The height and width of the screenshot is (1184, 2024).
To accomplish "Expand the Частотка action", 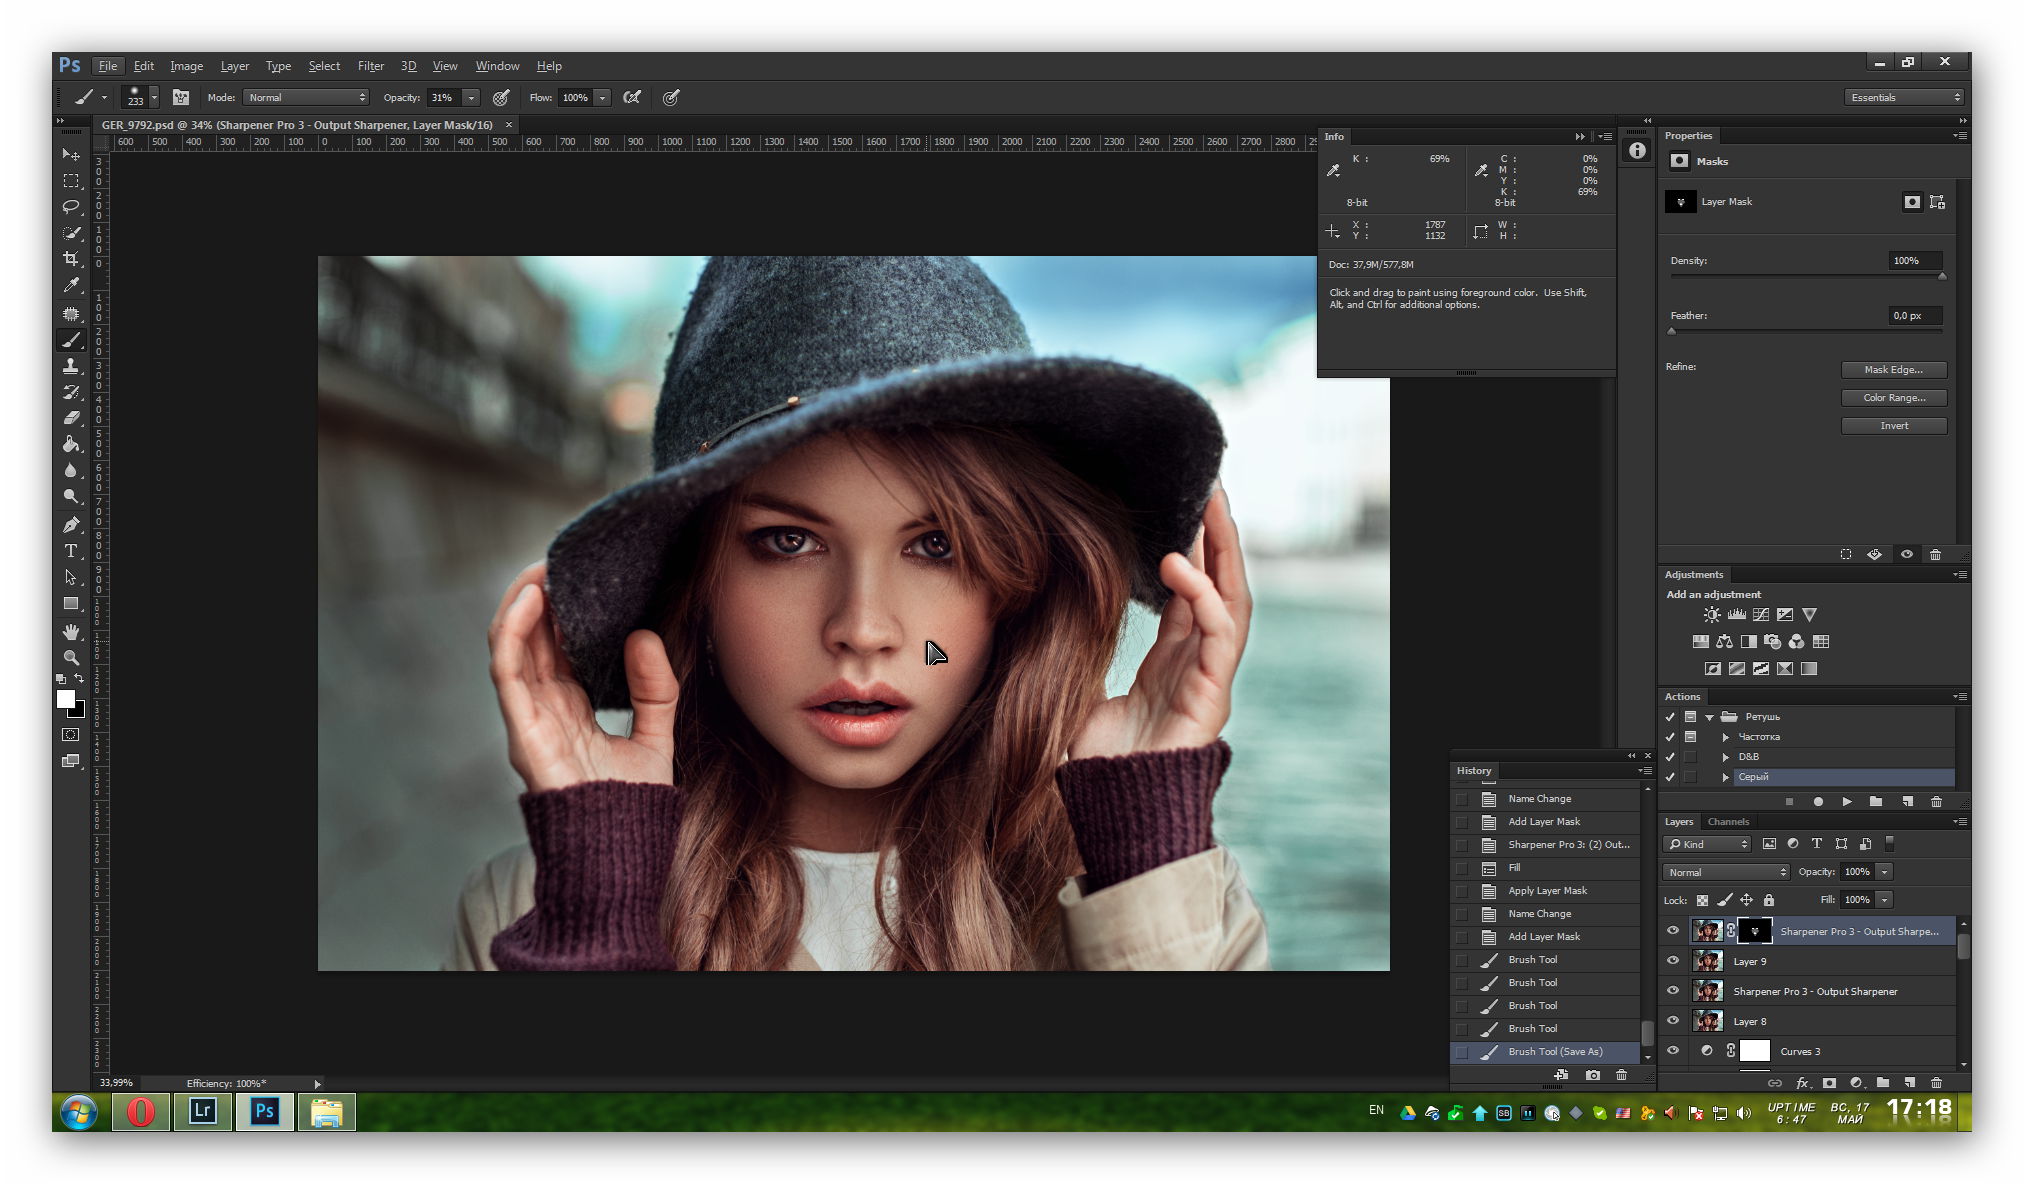I will click(x=1726, y=737).
